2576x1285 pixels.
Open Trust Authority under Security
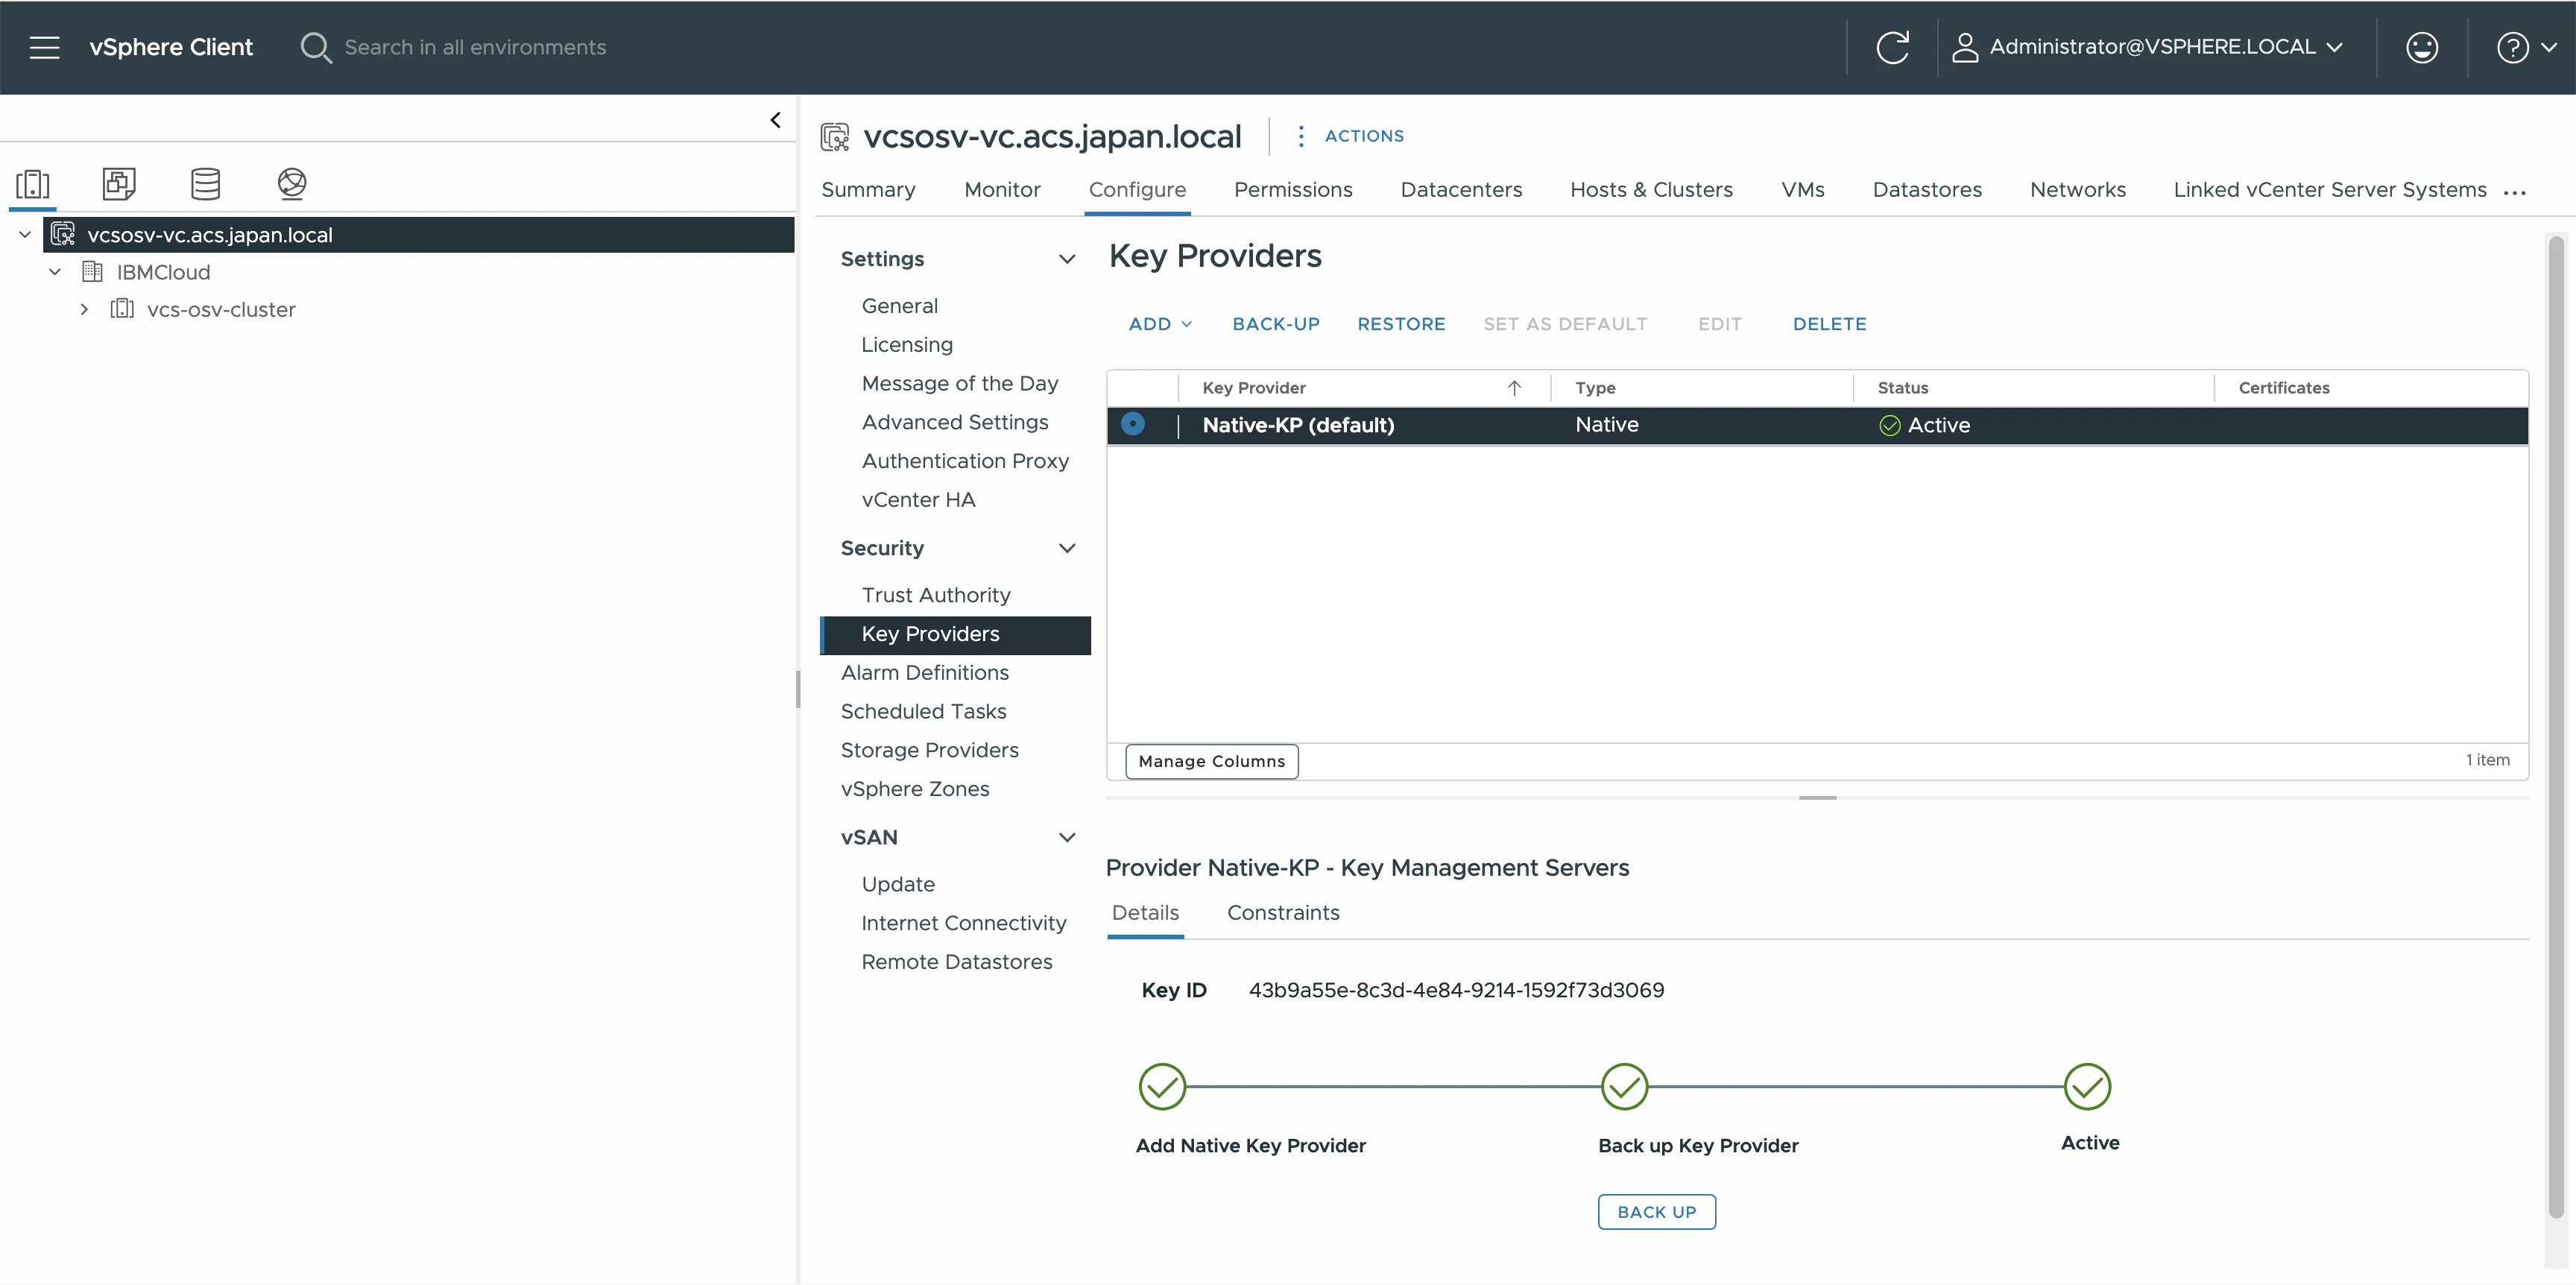[936, 595]
